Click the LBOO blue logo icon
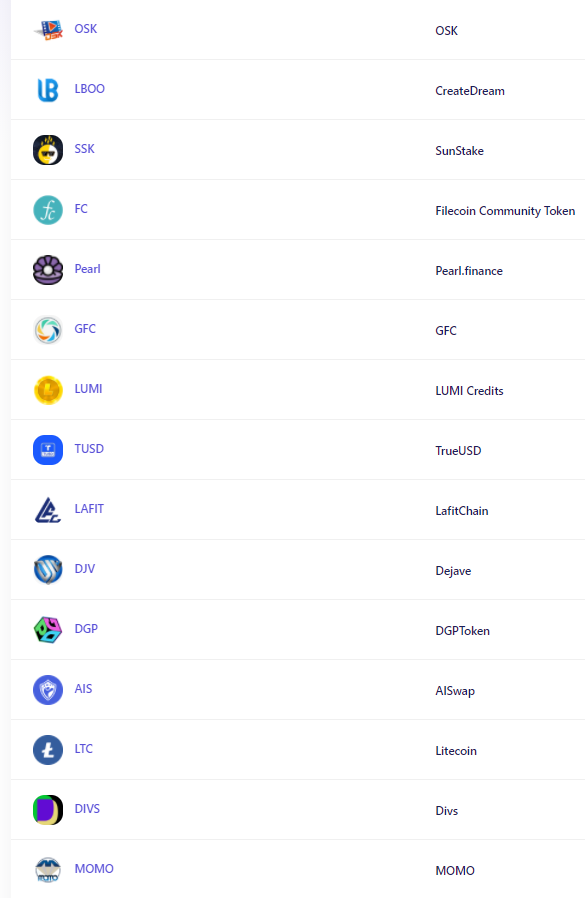The height and width of the screenshot is (898, 585). click(48, 90)
